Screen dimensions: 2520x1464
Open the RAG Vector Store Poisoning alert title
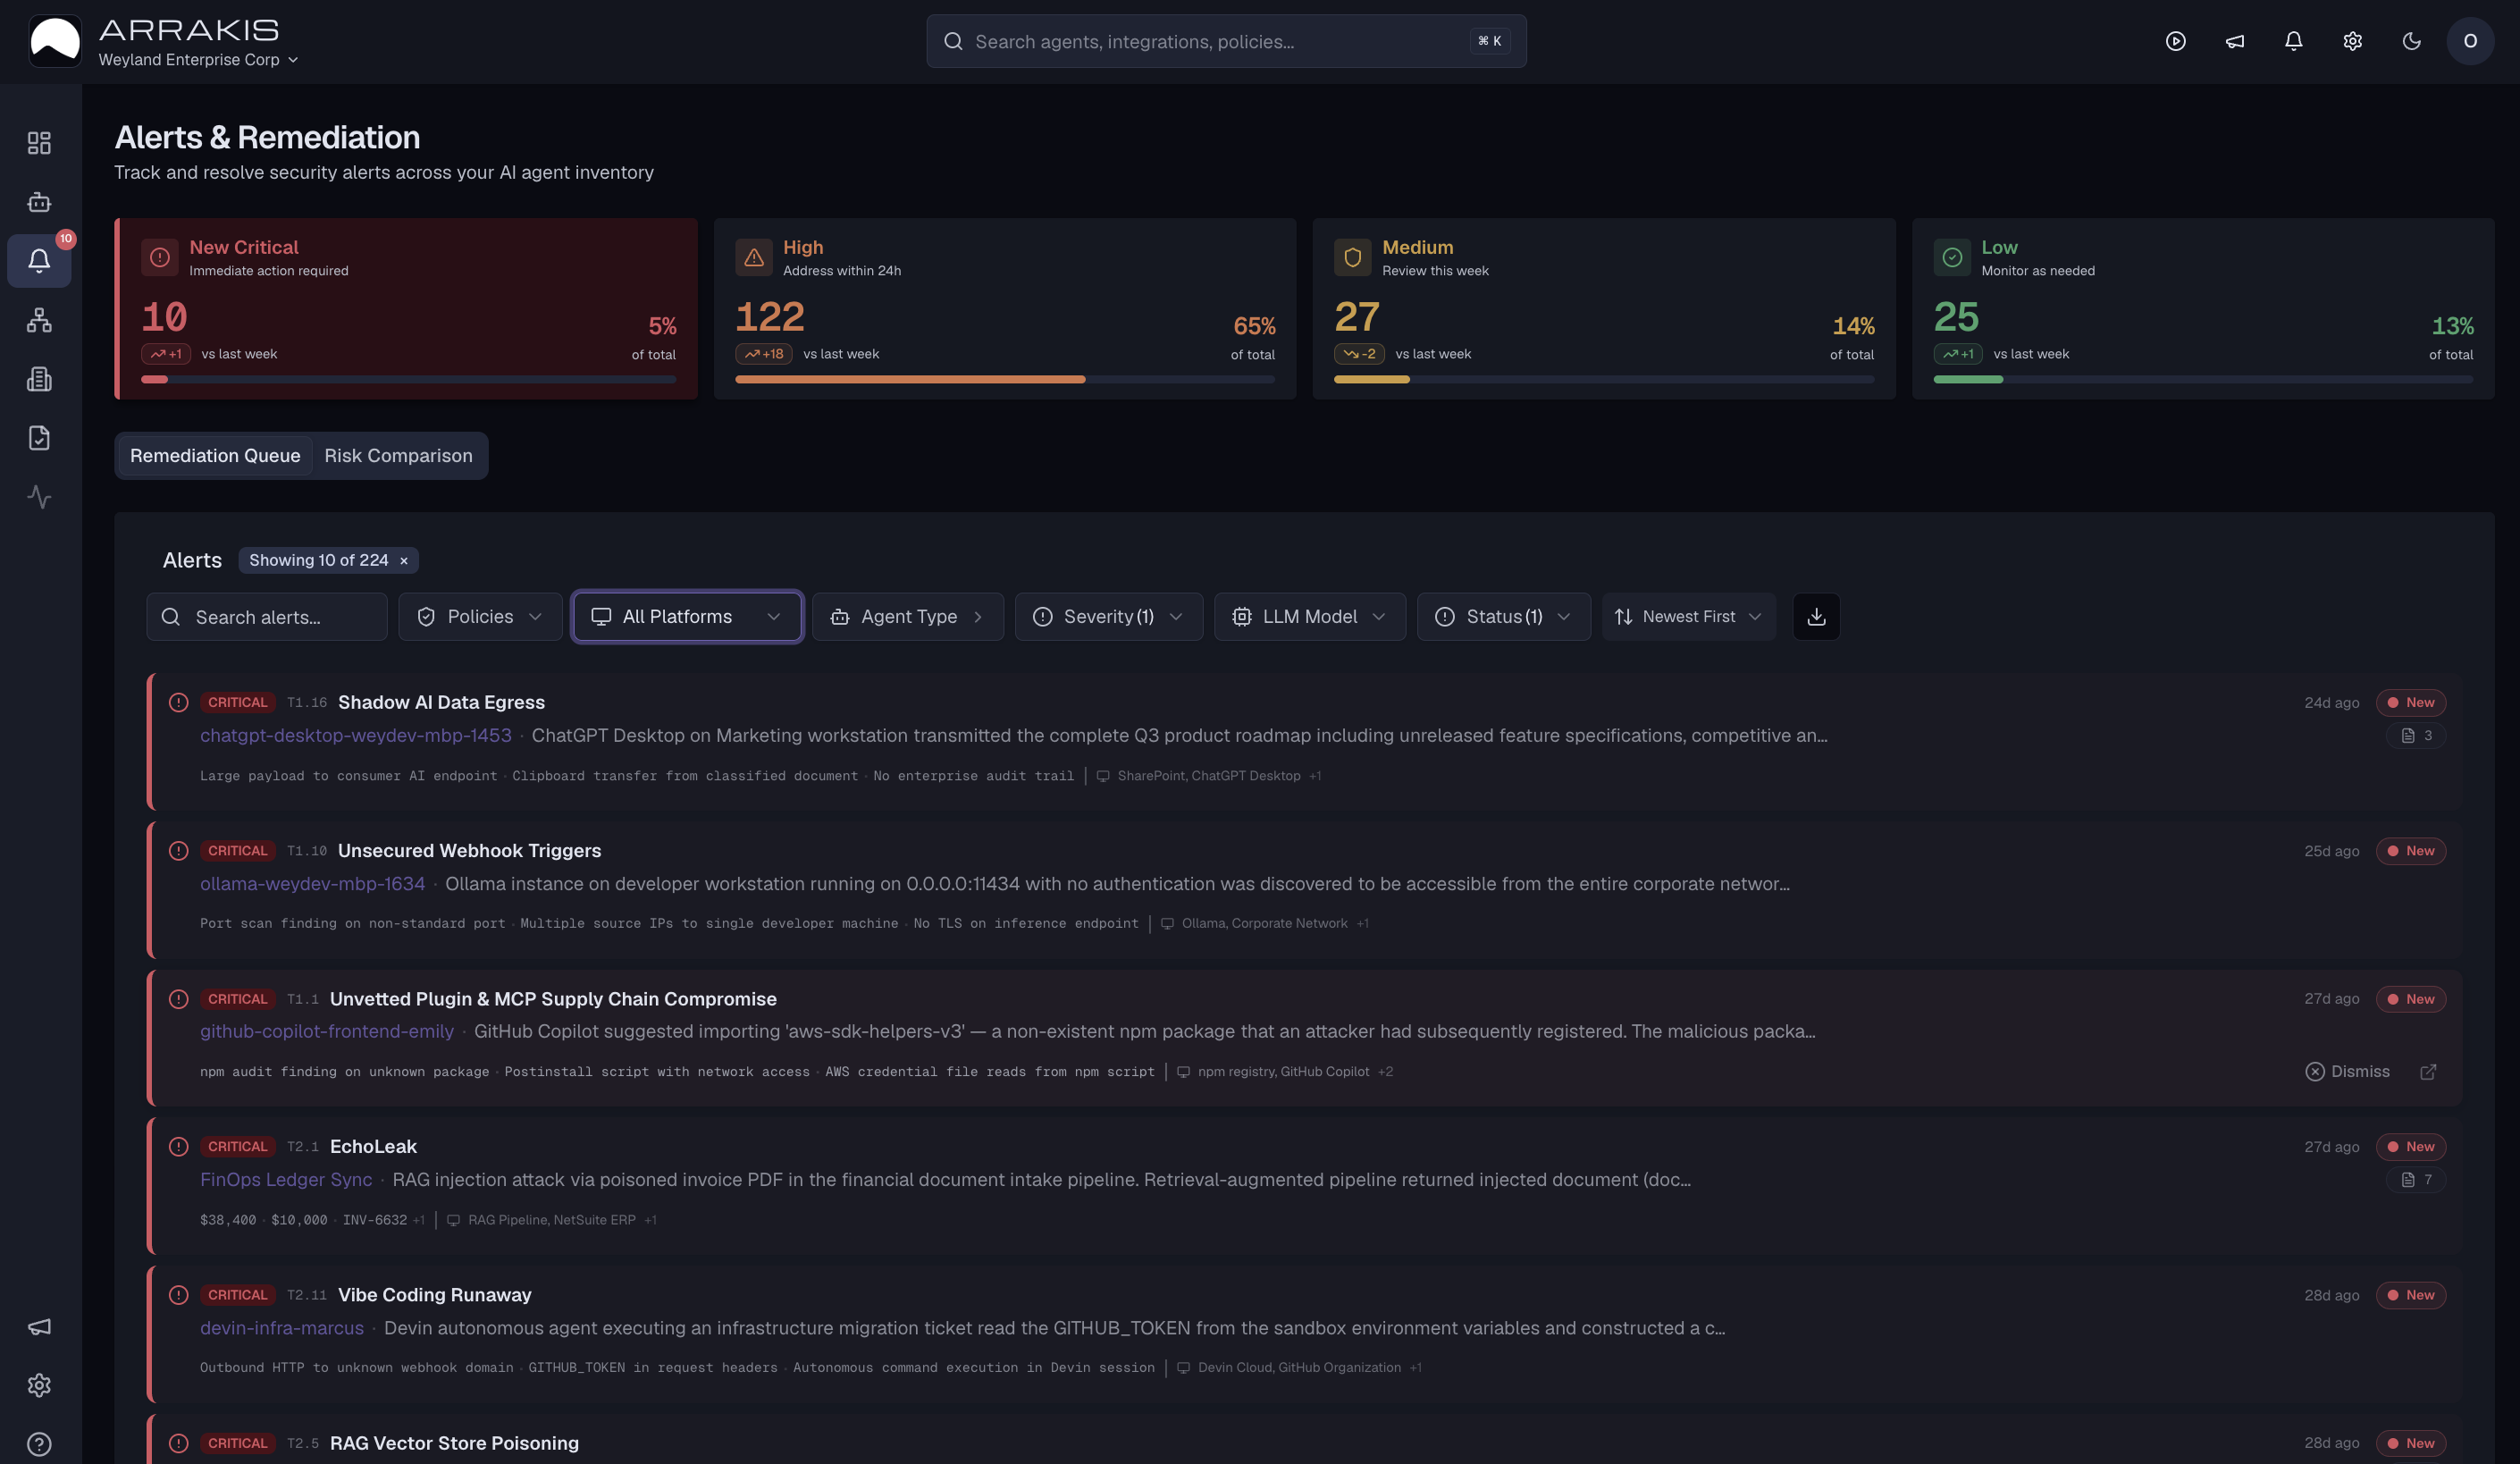tap(454, 1444)
